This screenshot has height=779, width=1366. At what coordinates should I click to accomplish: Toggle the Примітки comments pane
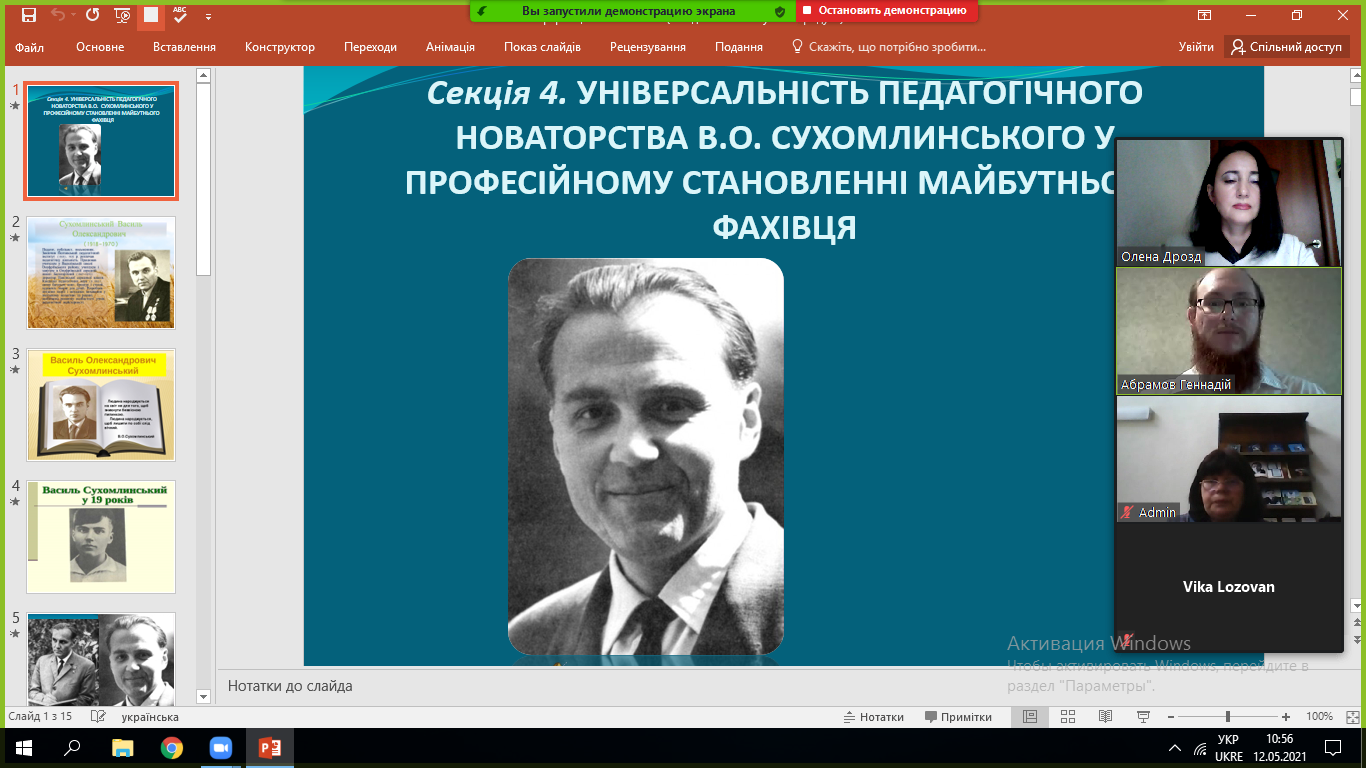[x=958, y=717]
